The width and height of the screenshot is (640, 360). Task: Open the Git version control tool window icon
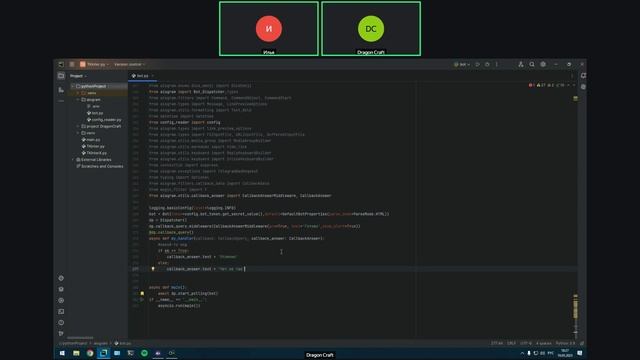coord(61,333)
